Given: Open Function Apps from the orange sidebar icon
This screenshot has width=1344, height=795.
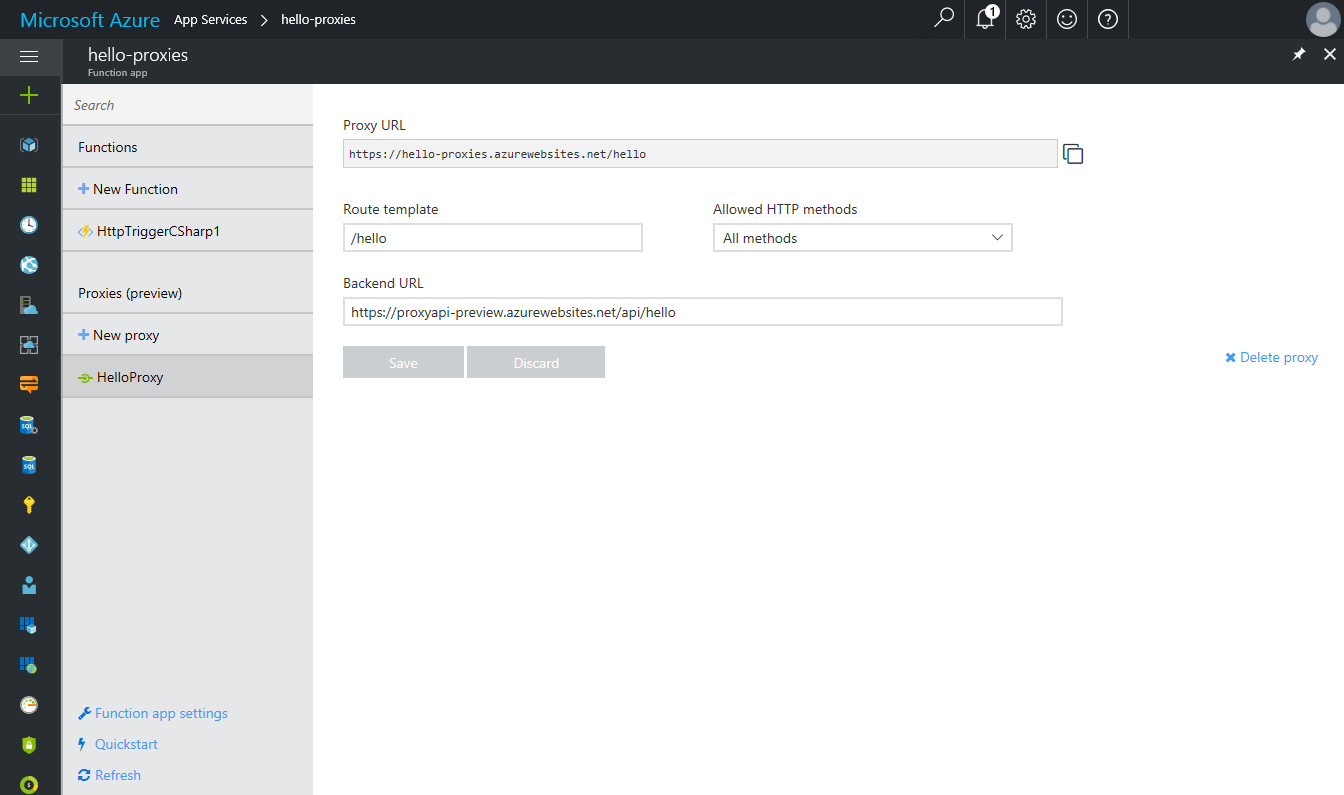Looking at the screenshot, I should 29,384.
